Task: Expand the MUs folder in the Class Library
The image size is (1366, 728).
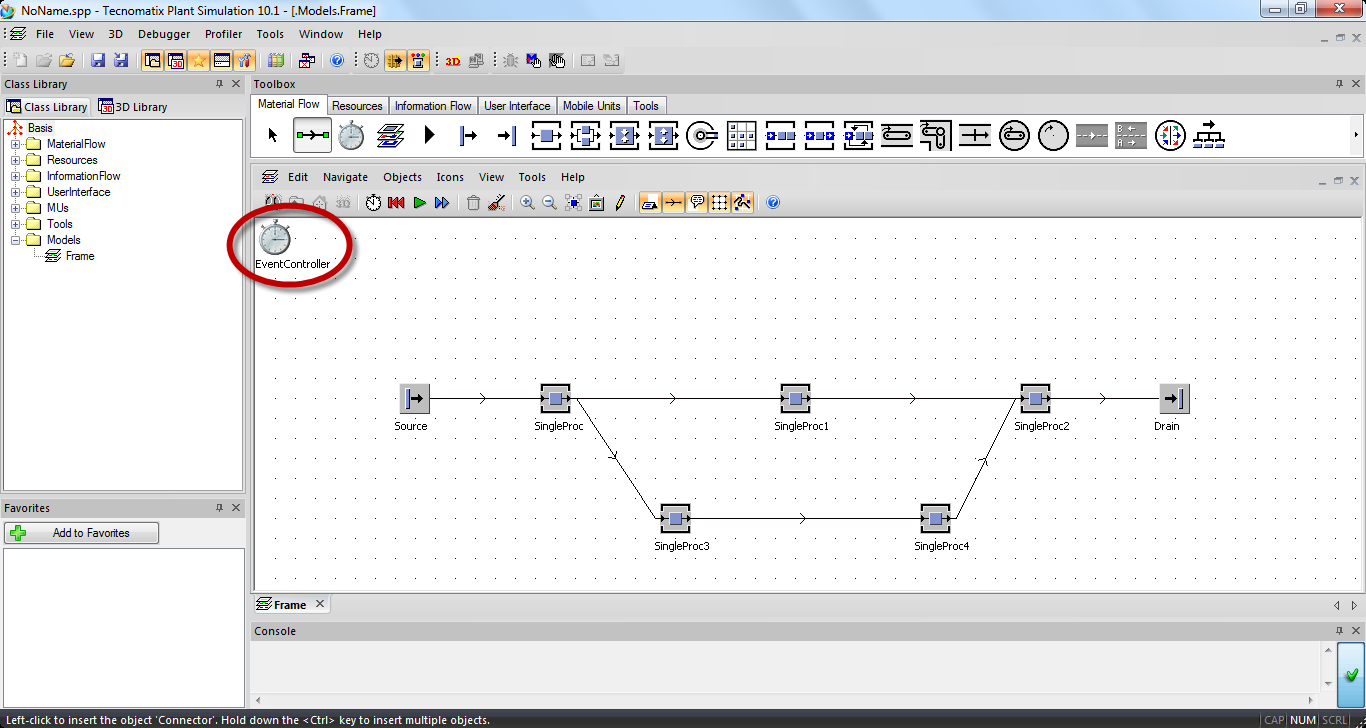Action: pyautogui.click(x=16, y=208)
